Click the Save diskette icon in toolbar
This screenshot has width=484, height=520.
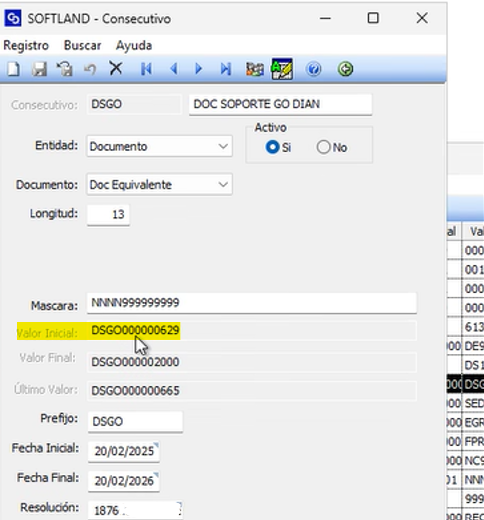39,69
